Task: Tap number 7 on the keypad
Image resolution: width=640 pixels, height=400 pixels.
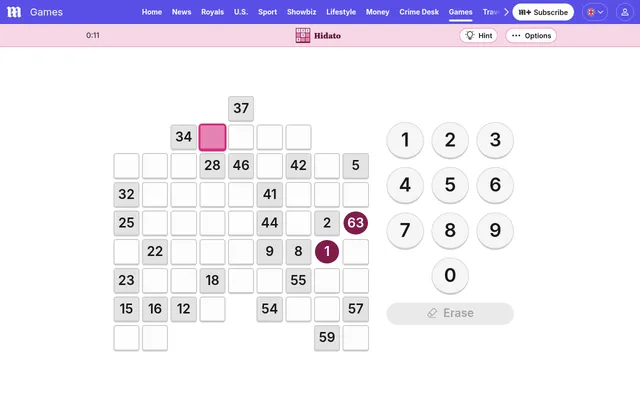Action: click(x=405, y=230)
